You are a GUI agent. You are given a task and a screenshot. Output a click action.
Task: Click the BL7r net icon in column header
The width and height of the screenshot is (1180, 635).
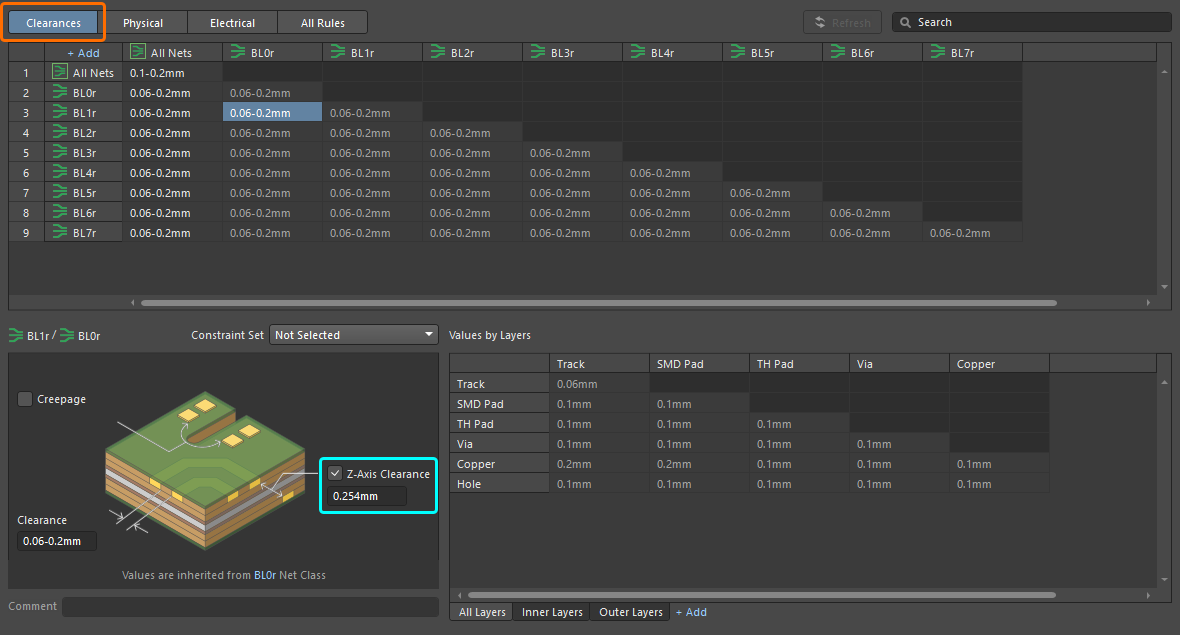point(938,52)
